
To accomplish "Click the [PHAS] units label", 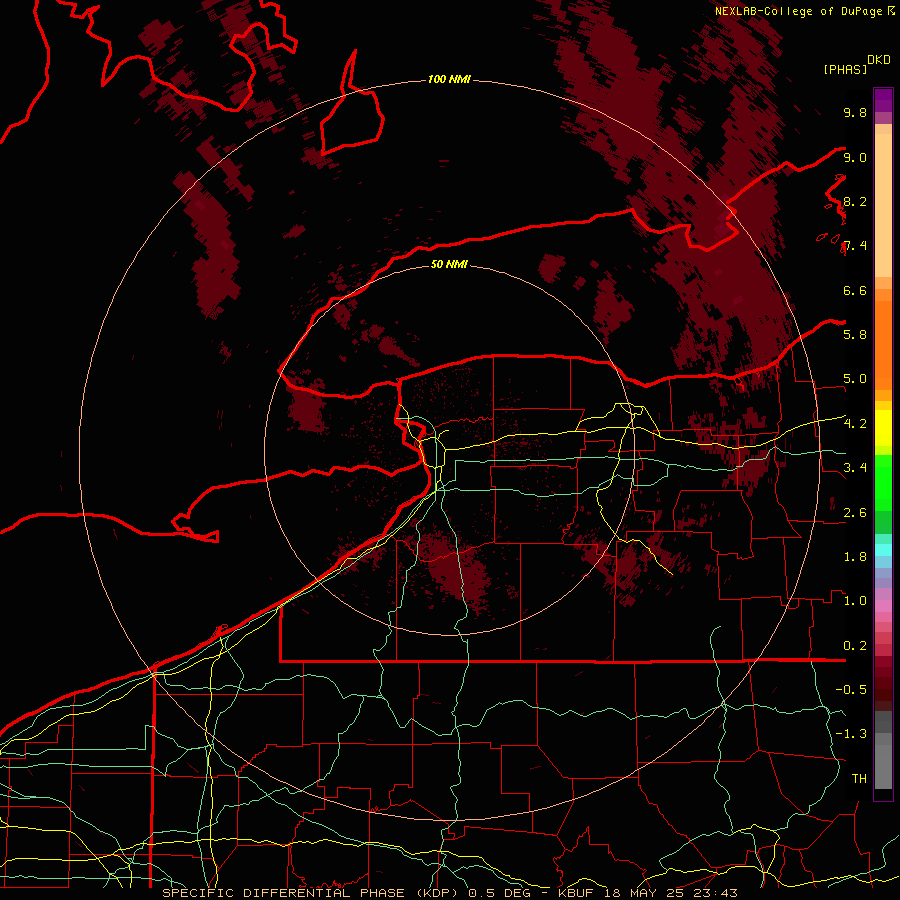I will [x=845, y=69].
